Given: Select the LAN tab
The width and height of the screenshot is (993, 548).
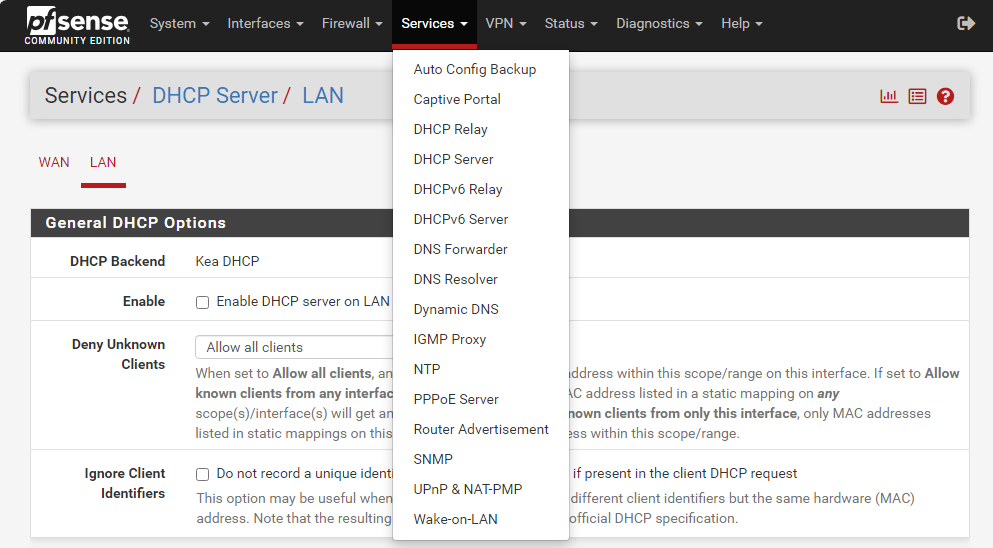Looking at the screenshot, I should [x=103, y=162].
